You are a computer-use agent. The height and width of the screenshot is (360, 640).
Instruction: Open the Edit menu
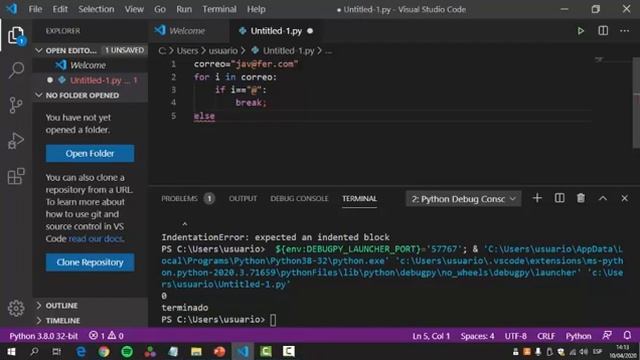[x=60, y=9]
